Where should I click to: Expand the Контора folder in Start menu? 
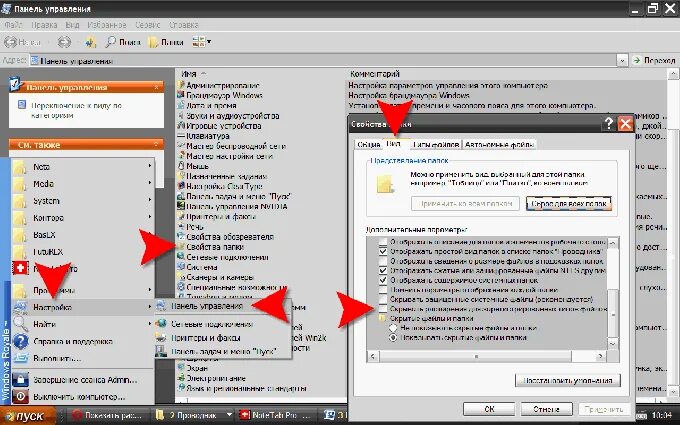(82, 218)
